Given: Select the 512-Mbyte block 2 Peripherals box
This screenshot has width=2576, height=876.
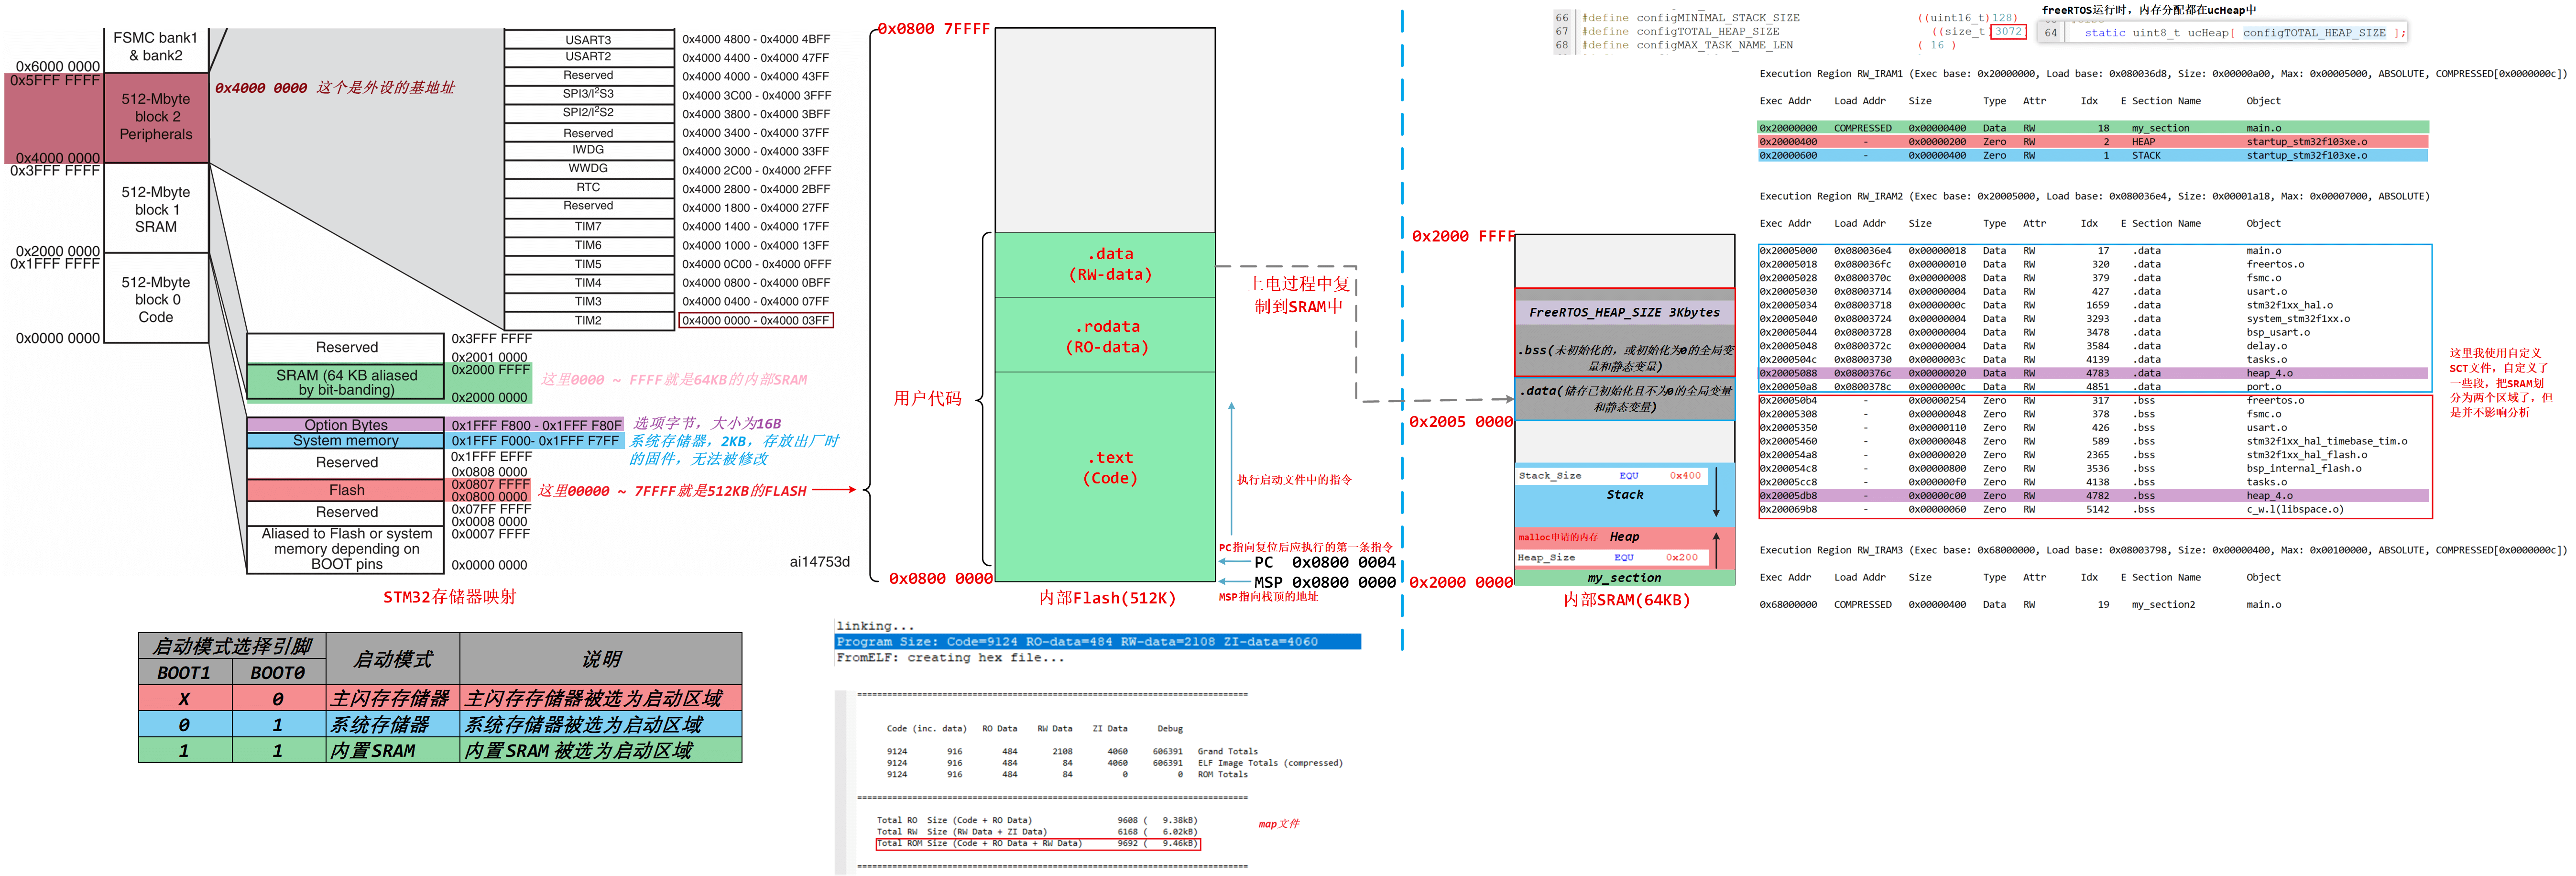Looking at the screenshot, I should 156,117.
